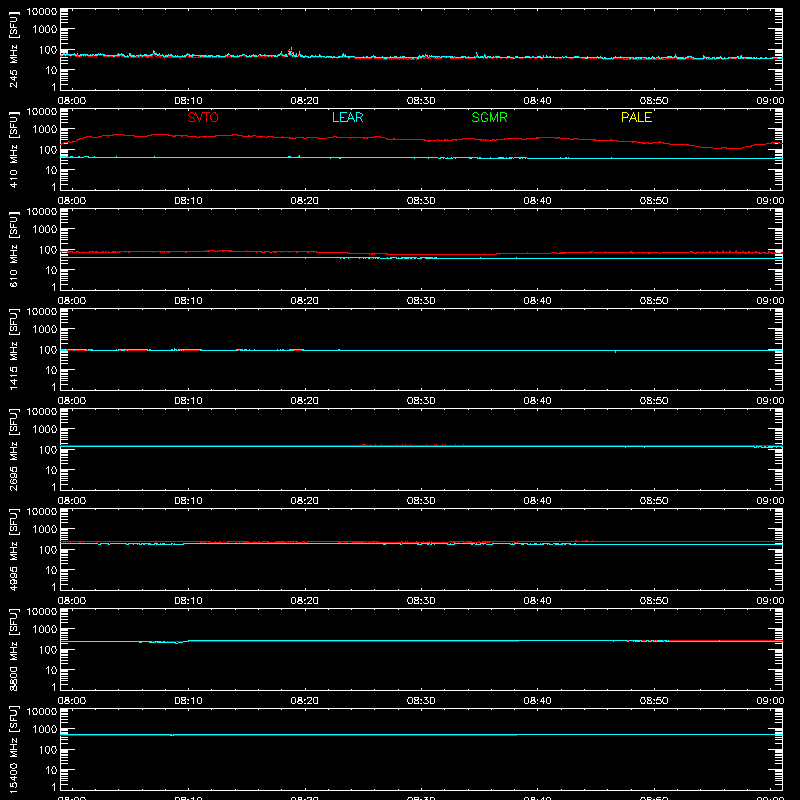Click the 10 flux label of 1415 MHz panel
This screenshot has height=800, width=800.
click(x=51, y=370)
